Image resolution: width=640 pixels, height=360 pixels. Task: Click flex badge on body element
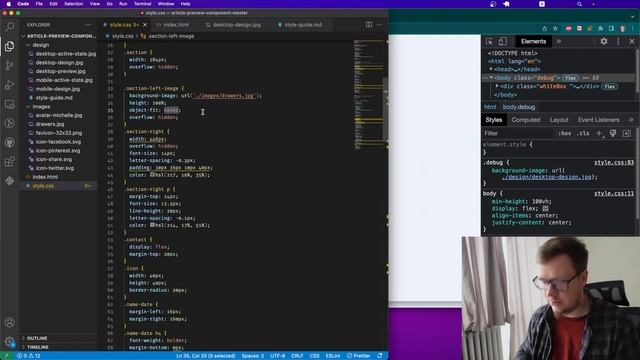tap(570, 78)
